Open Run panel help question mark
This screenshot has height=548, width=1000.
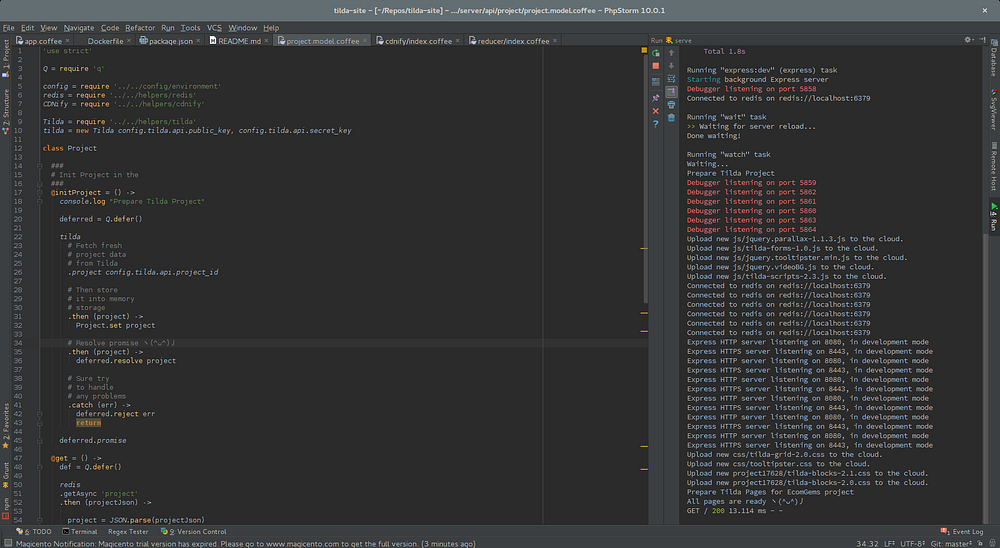click(656, 124)
